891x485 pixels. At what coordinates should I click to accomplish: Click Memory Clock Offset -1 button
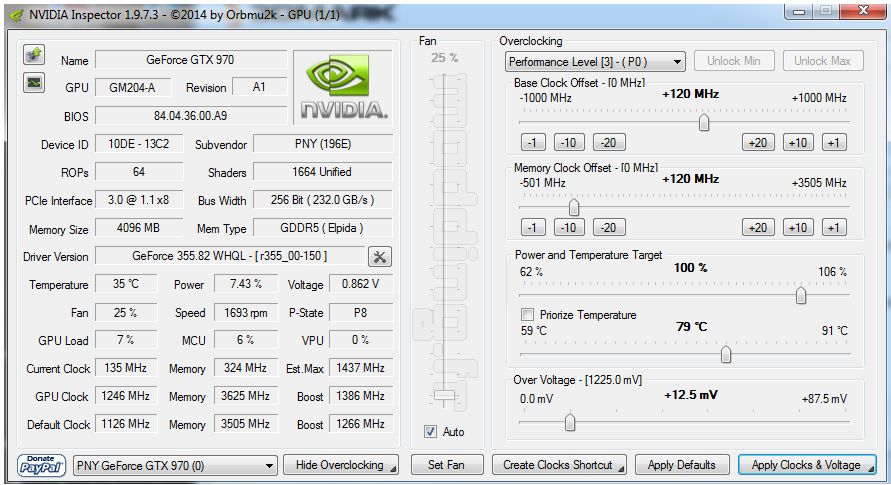coord(533,228)
